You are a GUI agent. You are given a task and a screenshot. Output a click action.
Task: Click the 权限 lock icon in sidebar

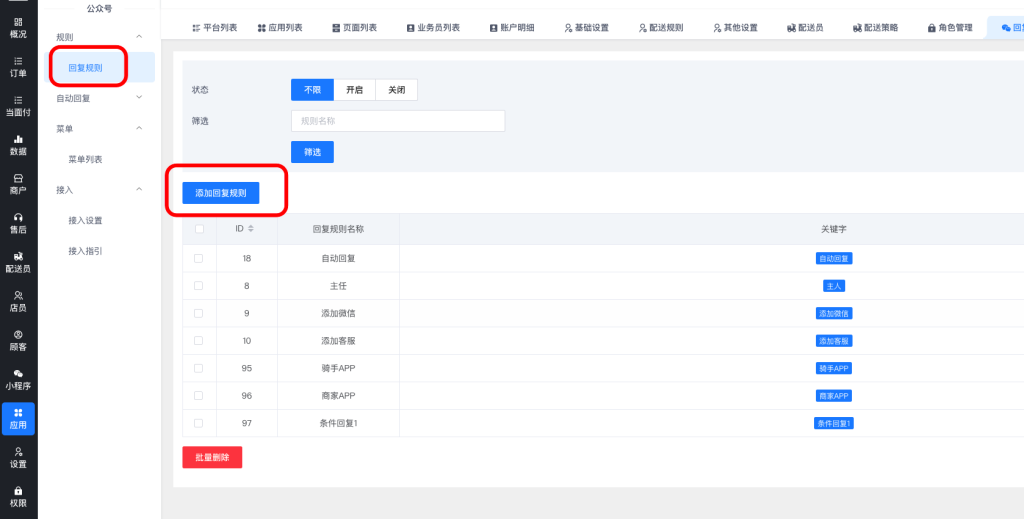coord(18,496)
